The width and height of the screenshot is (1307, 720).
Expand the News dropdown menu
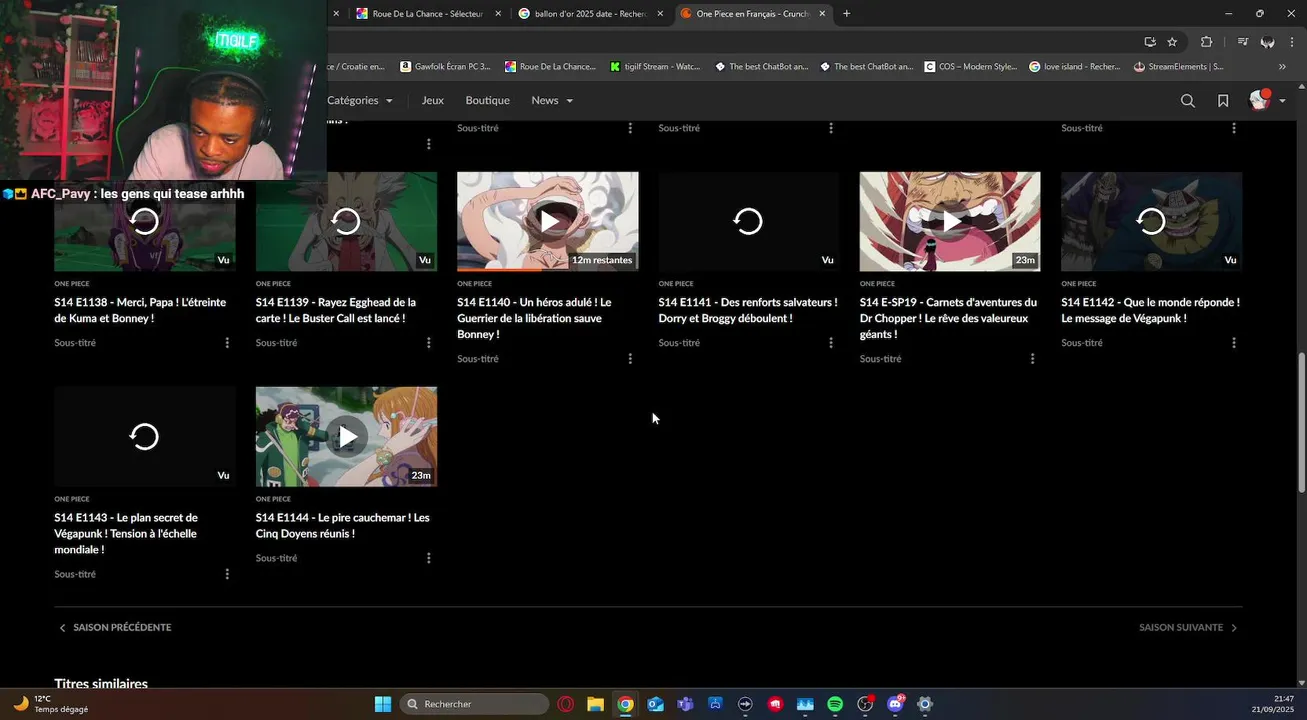coord(552,100)
